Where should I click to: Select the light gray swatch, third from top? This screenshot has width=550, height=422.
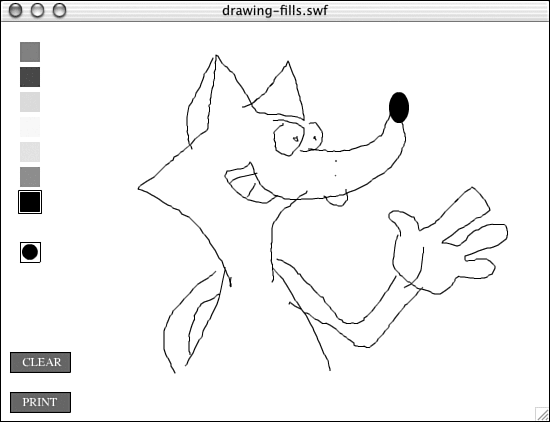coord(30,102)
